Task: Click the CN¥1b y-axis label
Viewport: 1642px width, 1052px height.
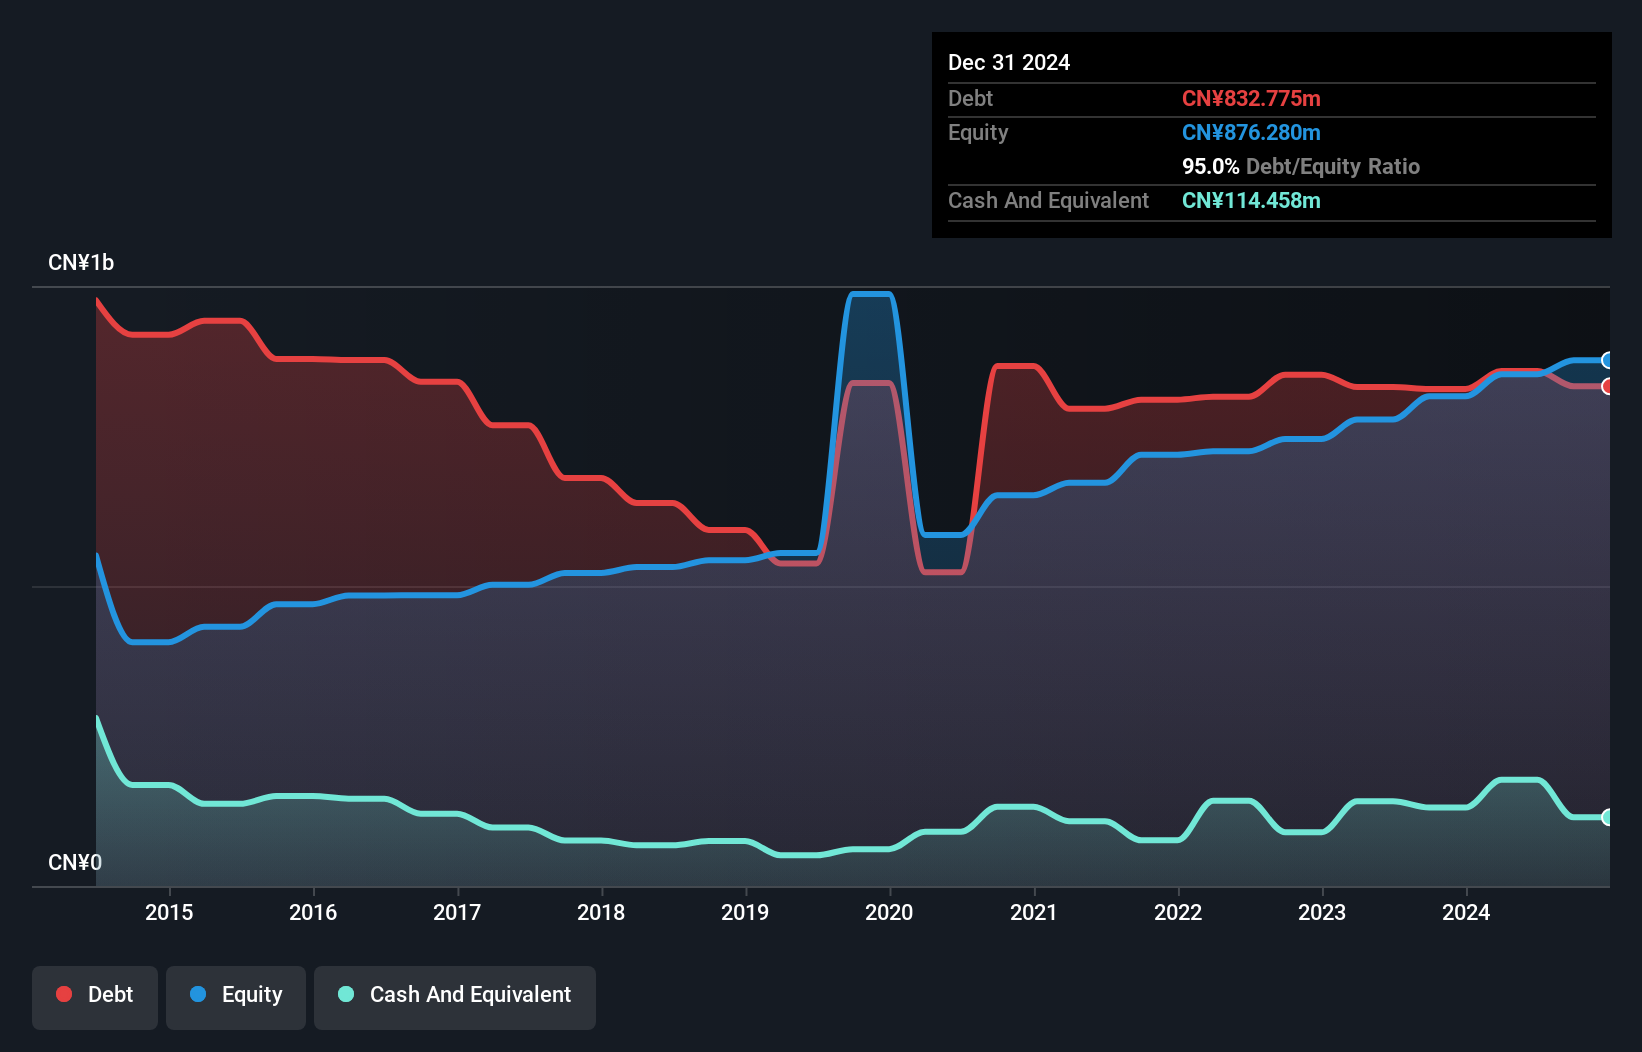Action: (x=81, y=263)
